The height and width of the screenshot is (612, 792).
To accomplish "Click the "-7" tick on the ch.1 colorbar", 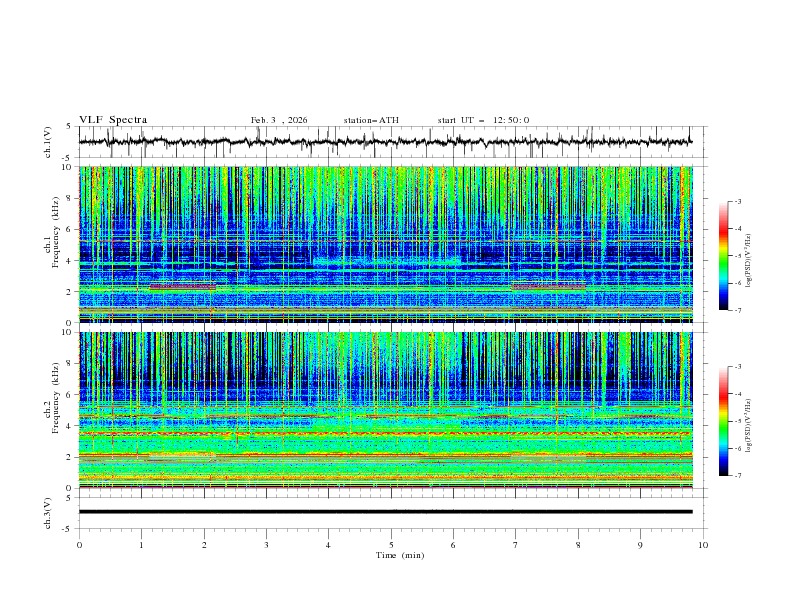I will tap(738, 310).
